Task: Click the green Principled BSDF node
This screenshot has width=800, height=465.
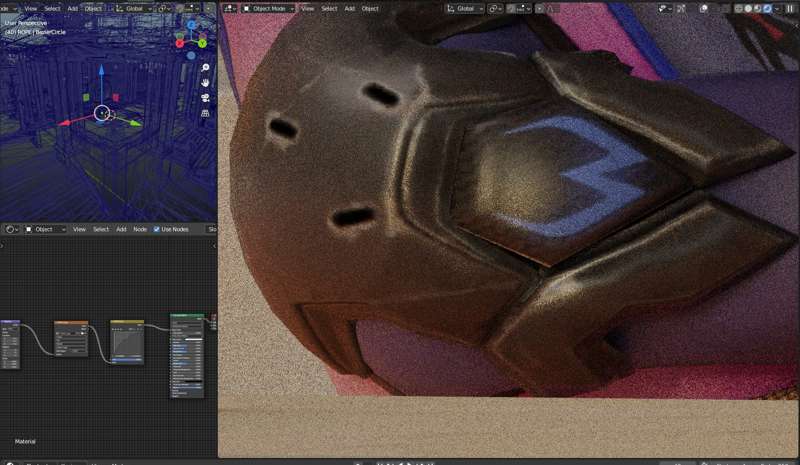Action: (x=187, y=356)
